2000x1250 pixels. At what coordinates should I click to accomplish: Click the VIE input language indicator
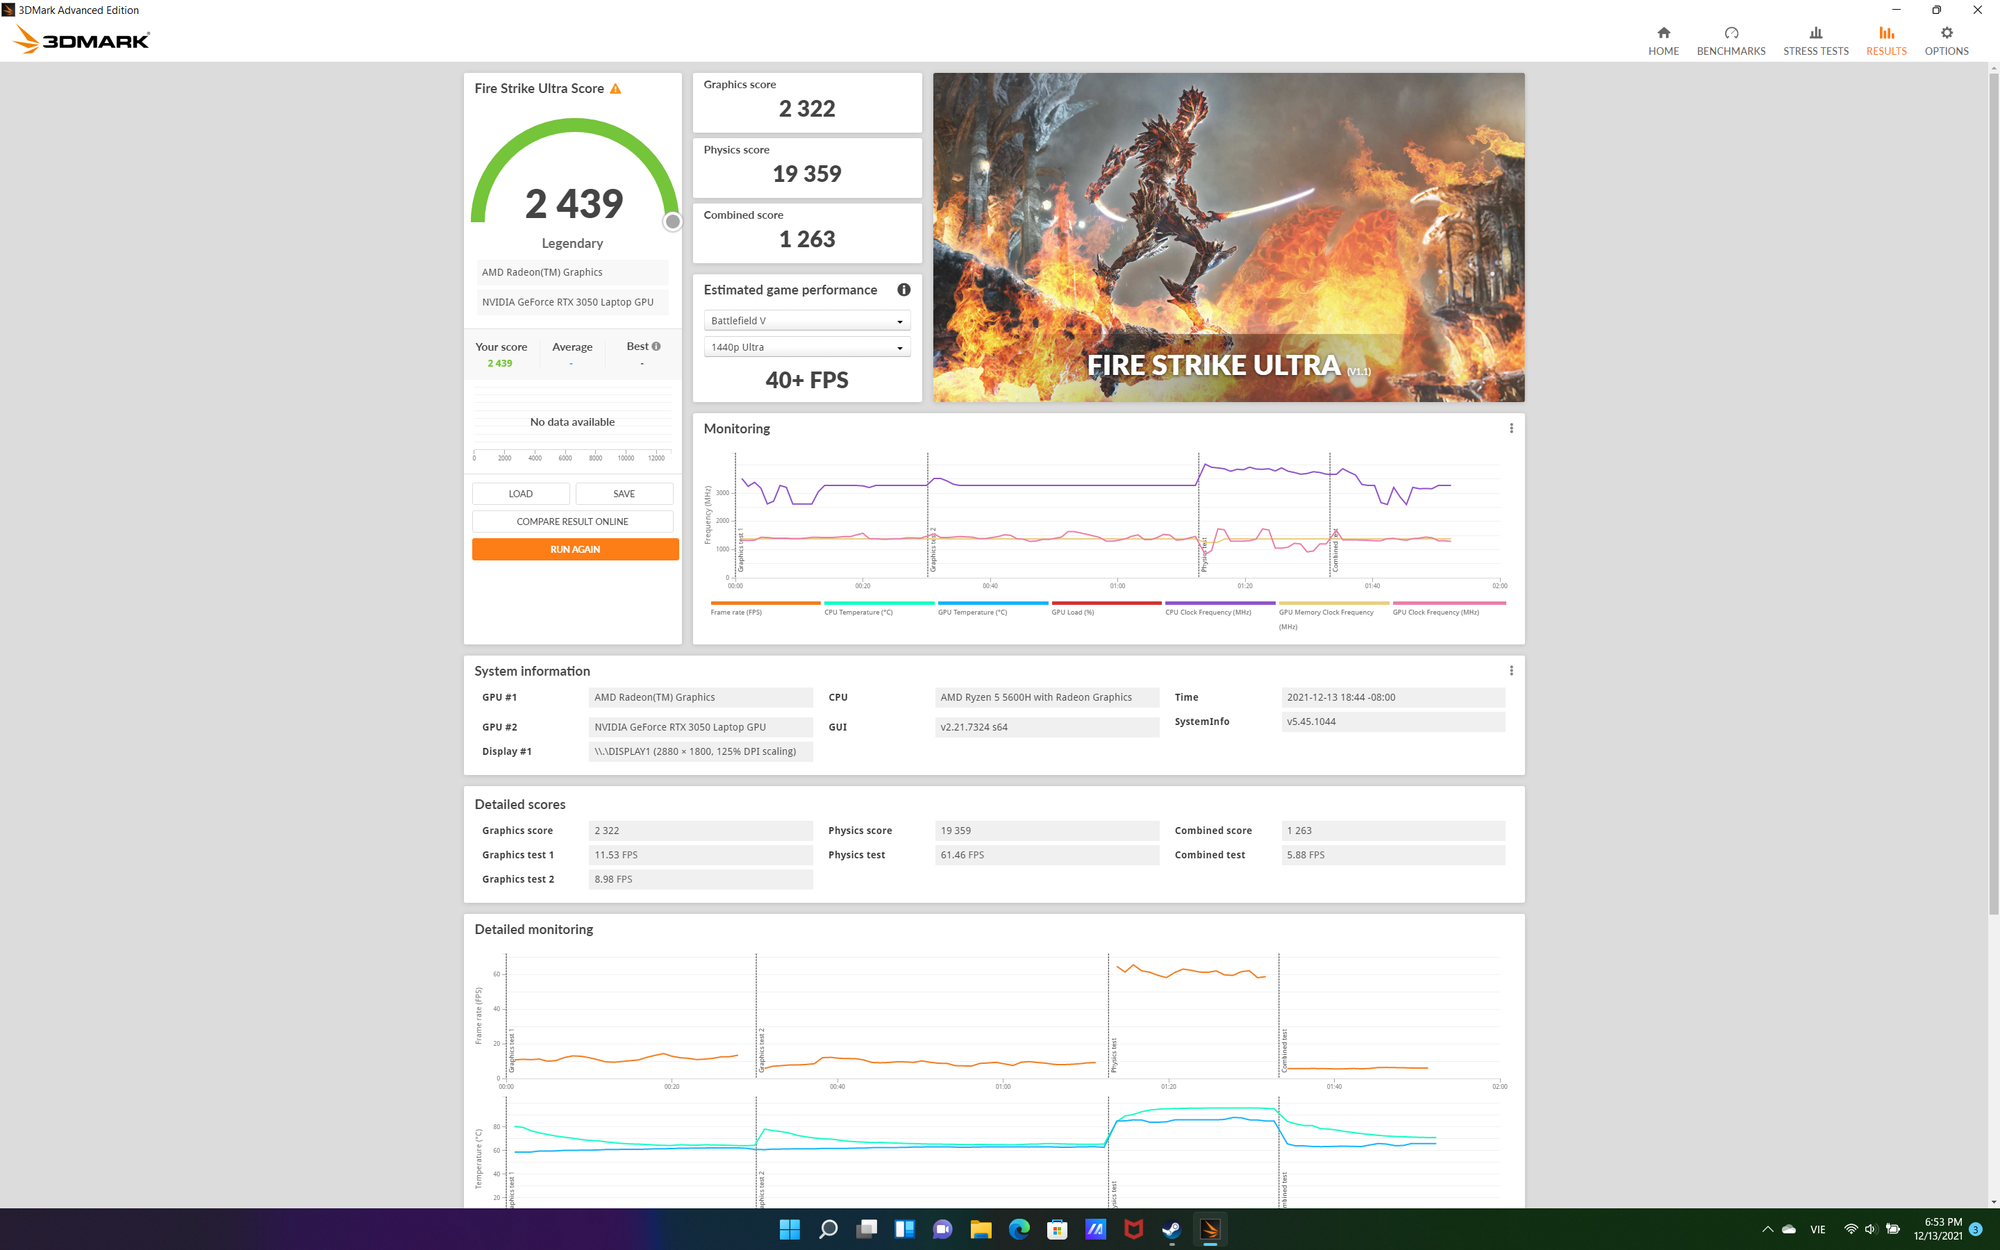point(1818,1229)
